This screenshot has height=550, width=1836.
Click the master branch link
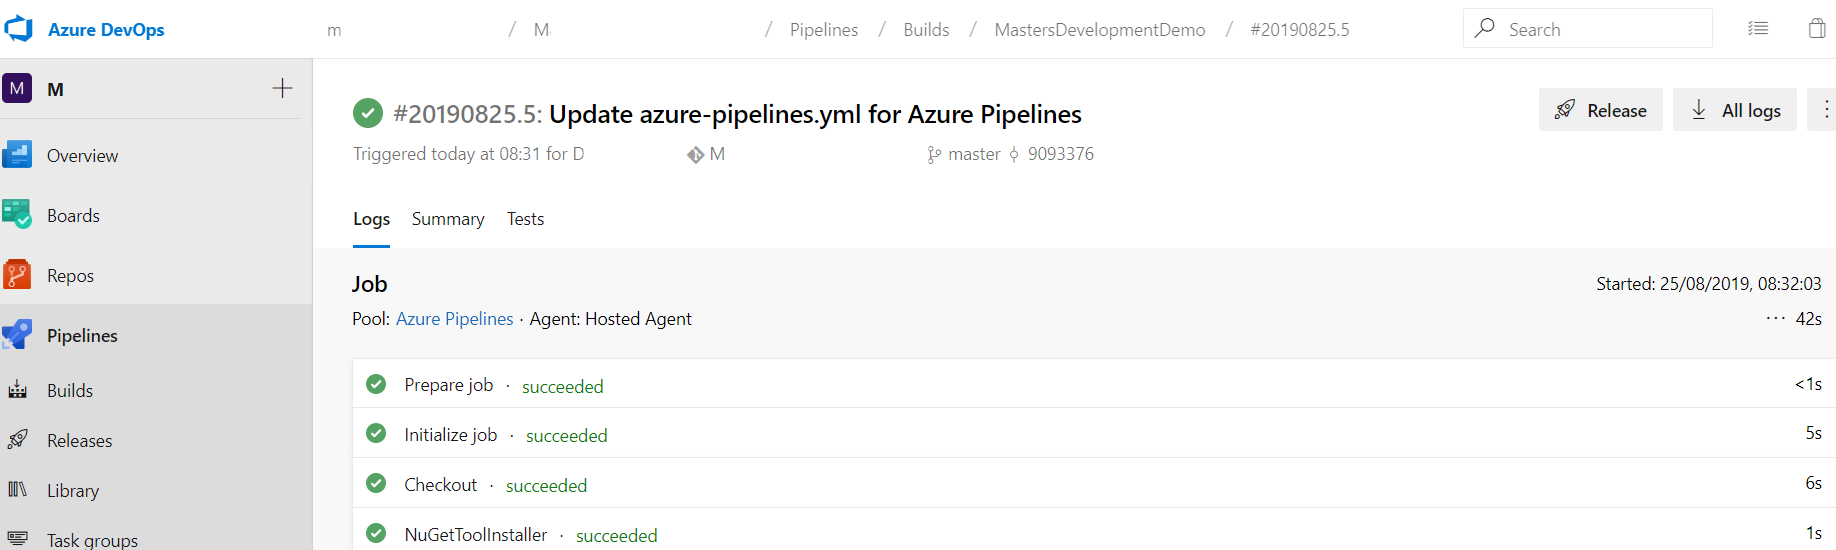pyautogui.click(x=974, y=154)
